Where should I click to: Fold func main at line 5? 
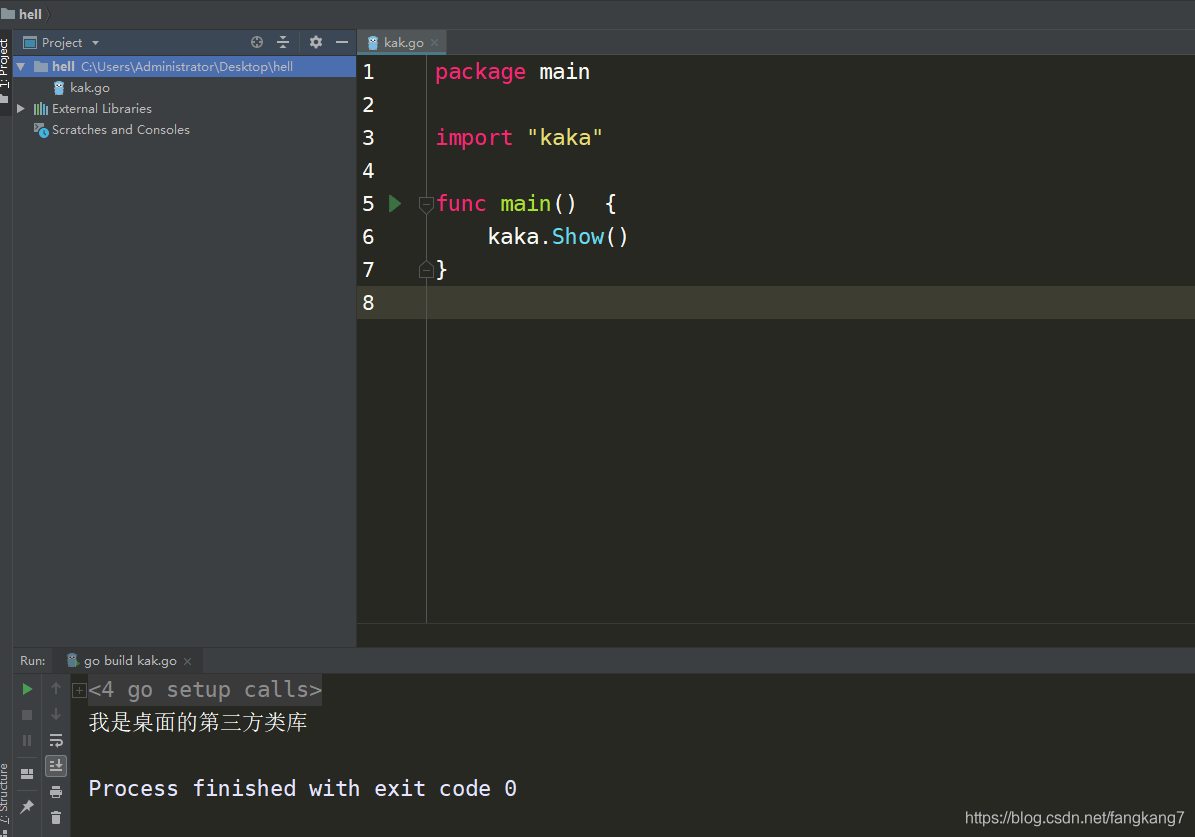point(426,204)
